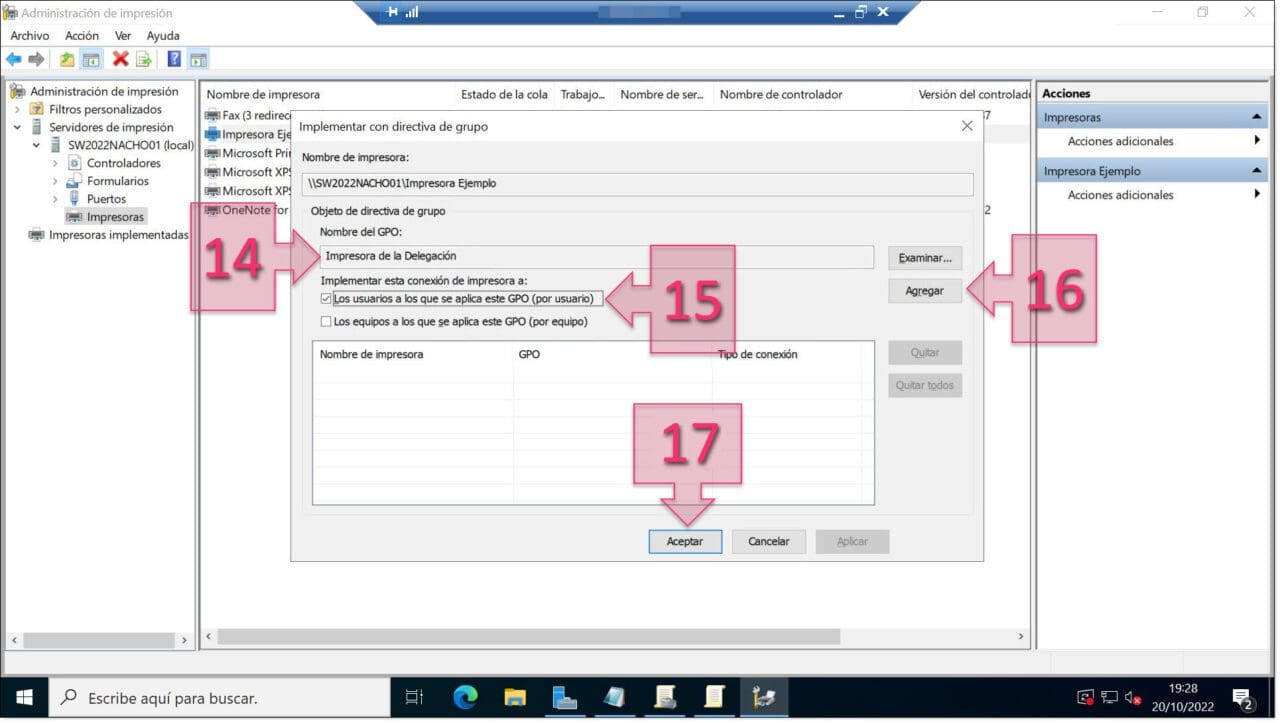The width and height of the screenshot is (1280, 723).
Task: Click the OneNote printer icon in list
Action: 212,210
